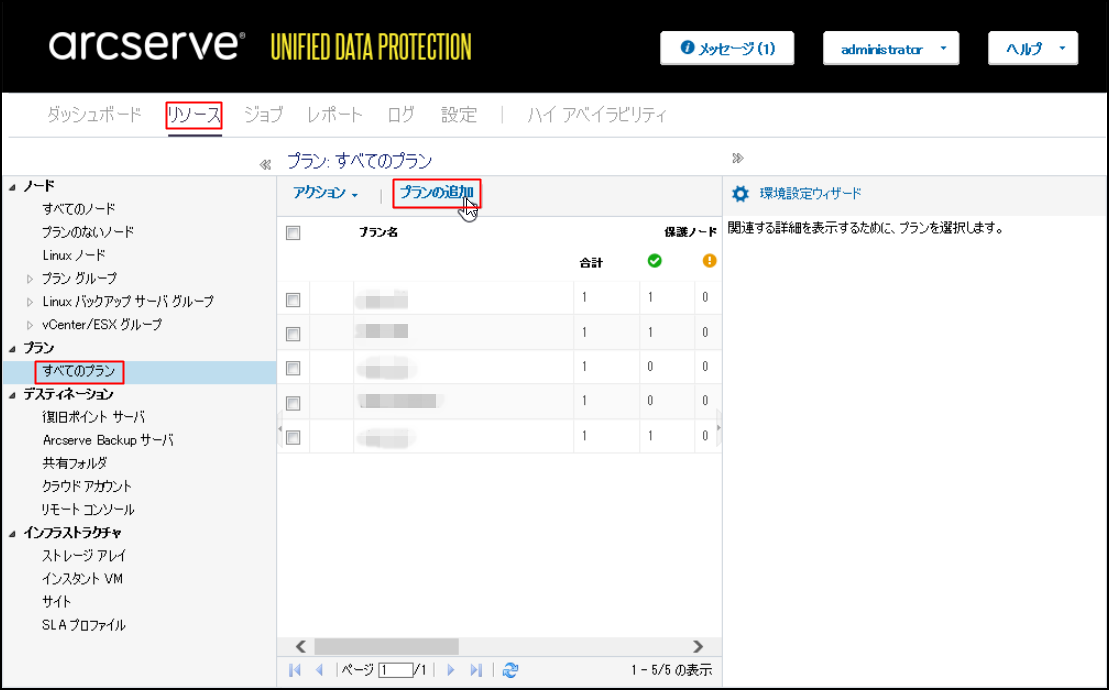Click the horizontal scrollbar thumb of plan table

click(x=387, y=646)
